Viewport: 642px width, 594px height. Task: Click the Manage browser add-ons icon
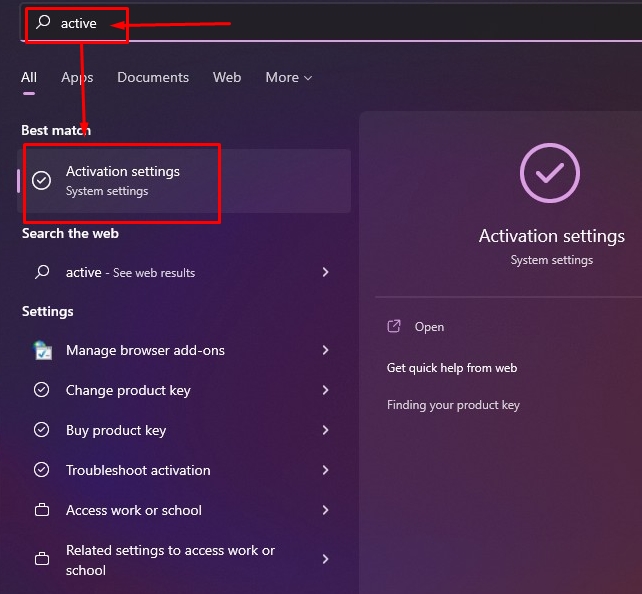(x=43, y=350)
